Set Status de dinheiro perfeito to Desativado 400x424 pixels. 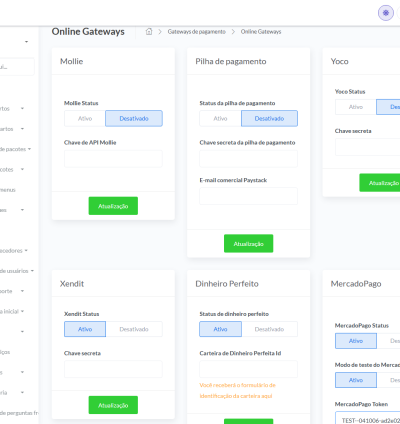pyautogui.click(x=269, y=329)
